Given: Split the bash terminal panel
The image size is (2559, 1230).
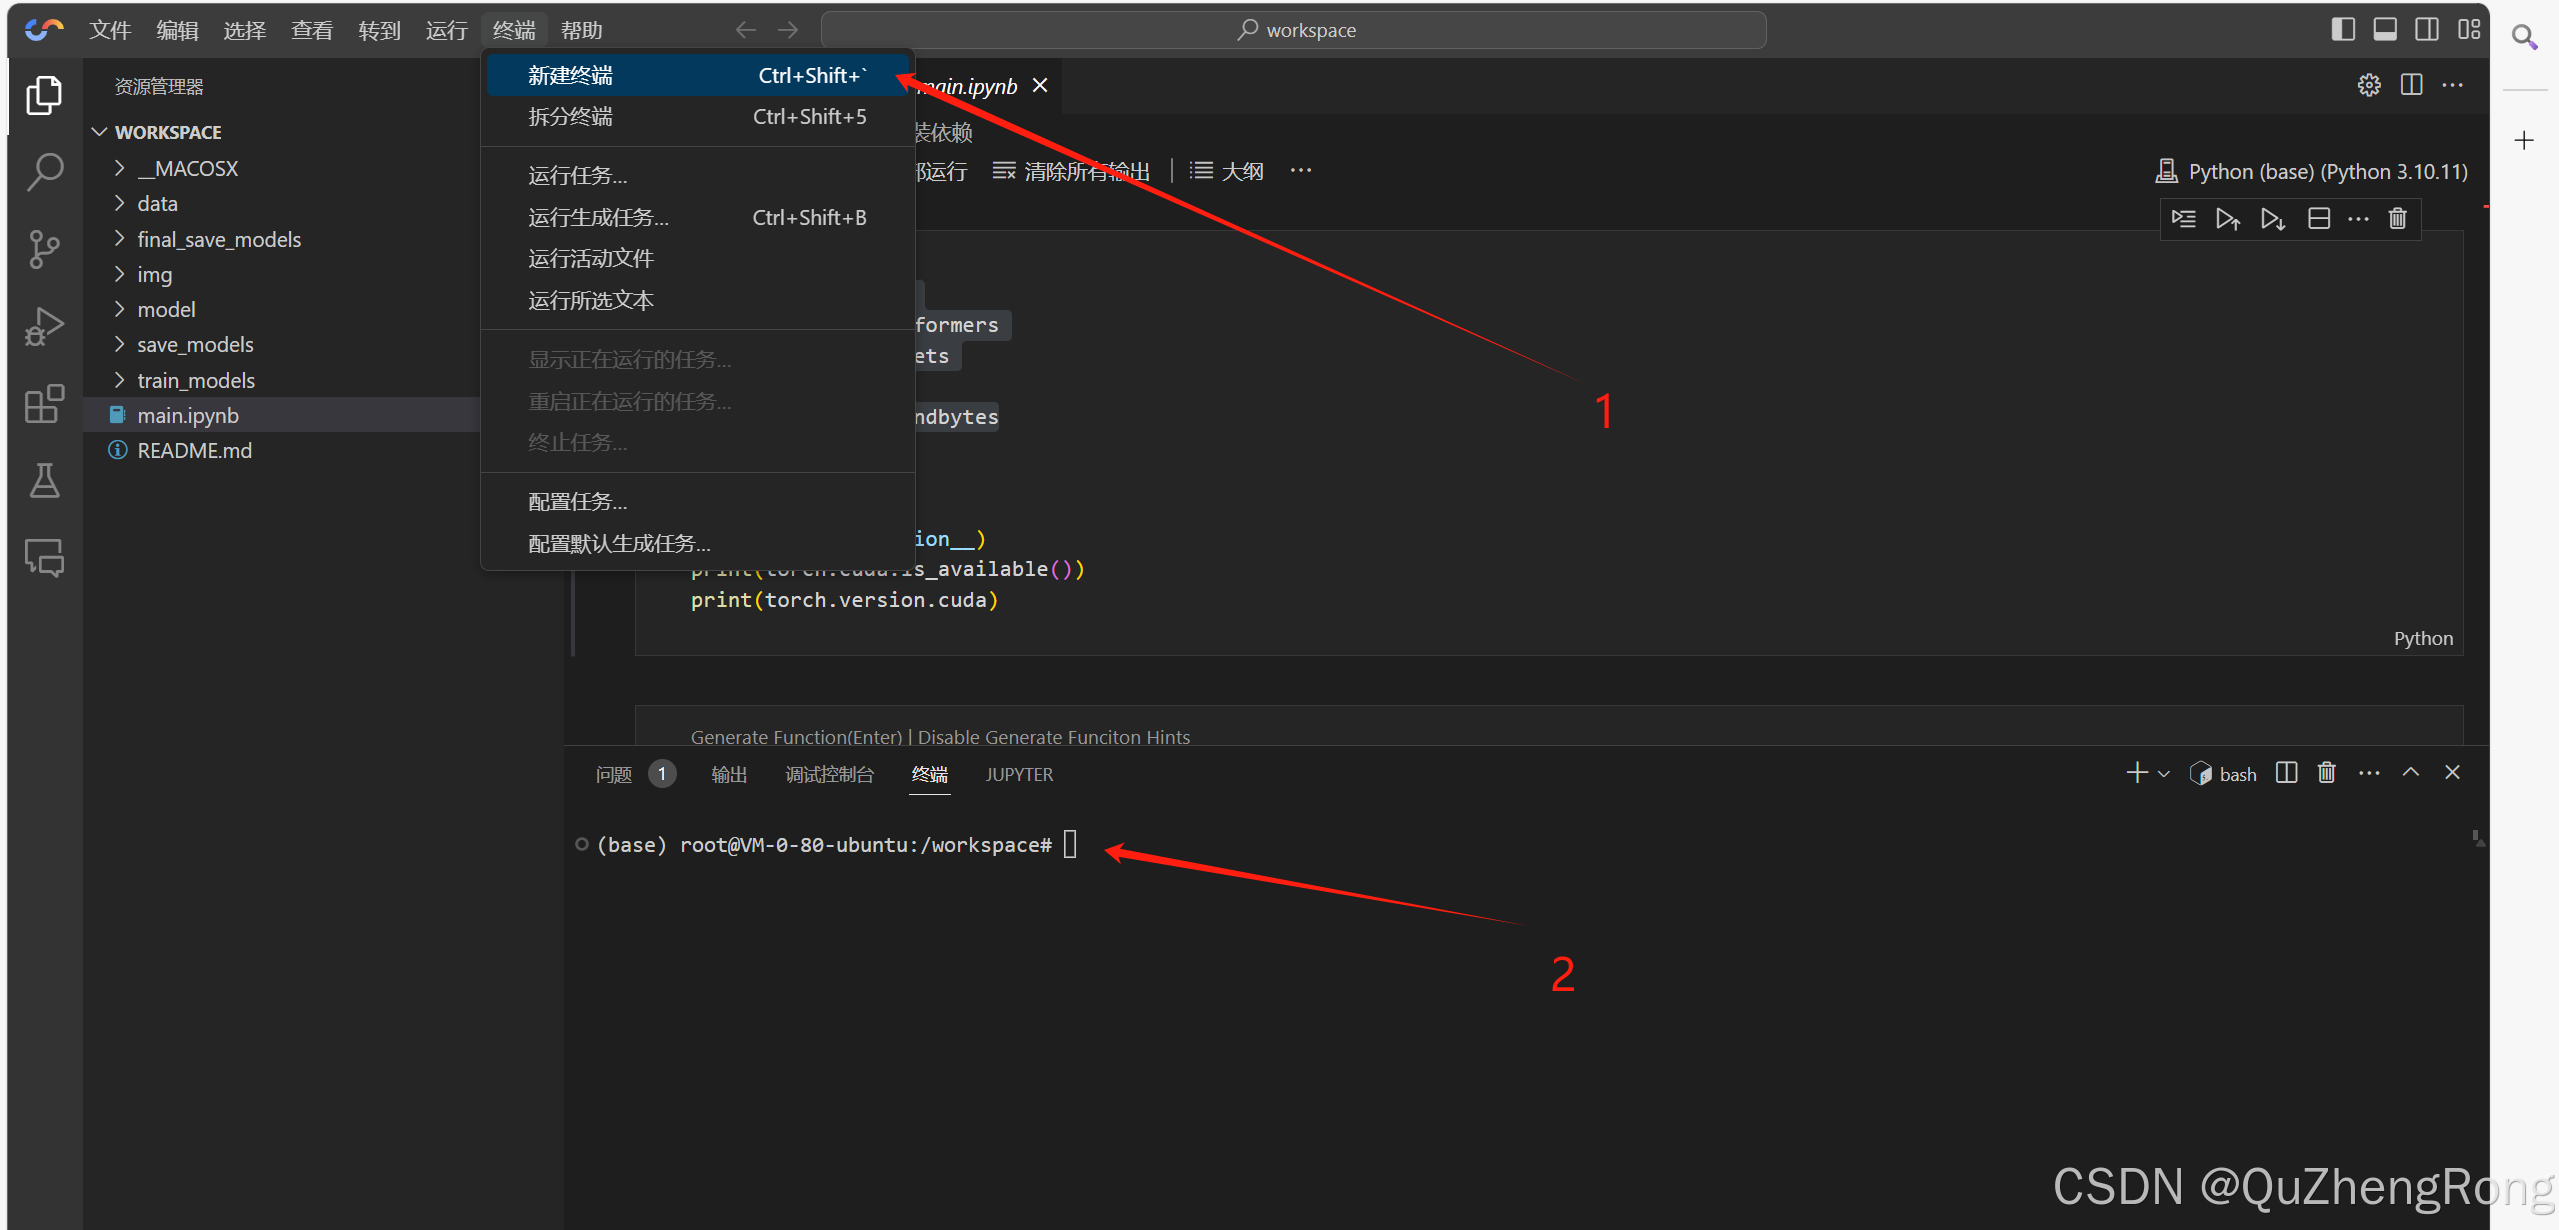Looking at the screenshot, I should [2286, 773].
